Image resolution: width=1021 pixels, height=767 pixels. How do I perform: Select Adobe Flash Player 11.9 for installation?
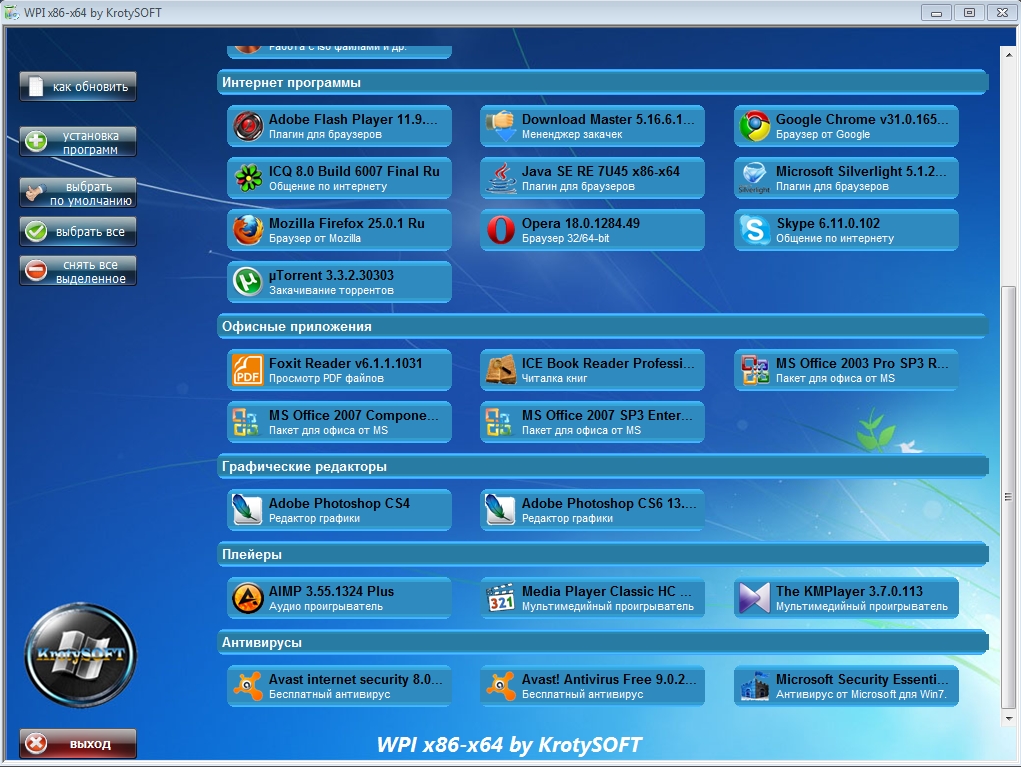pos(339,126)
